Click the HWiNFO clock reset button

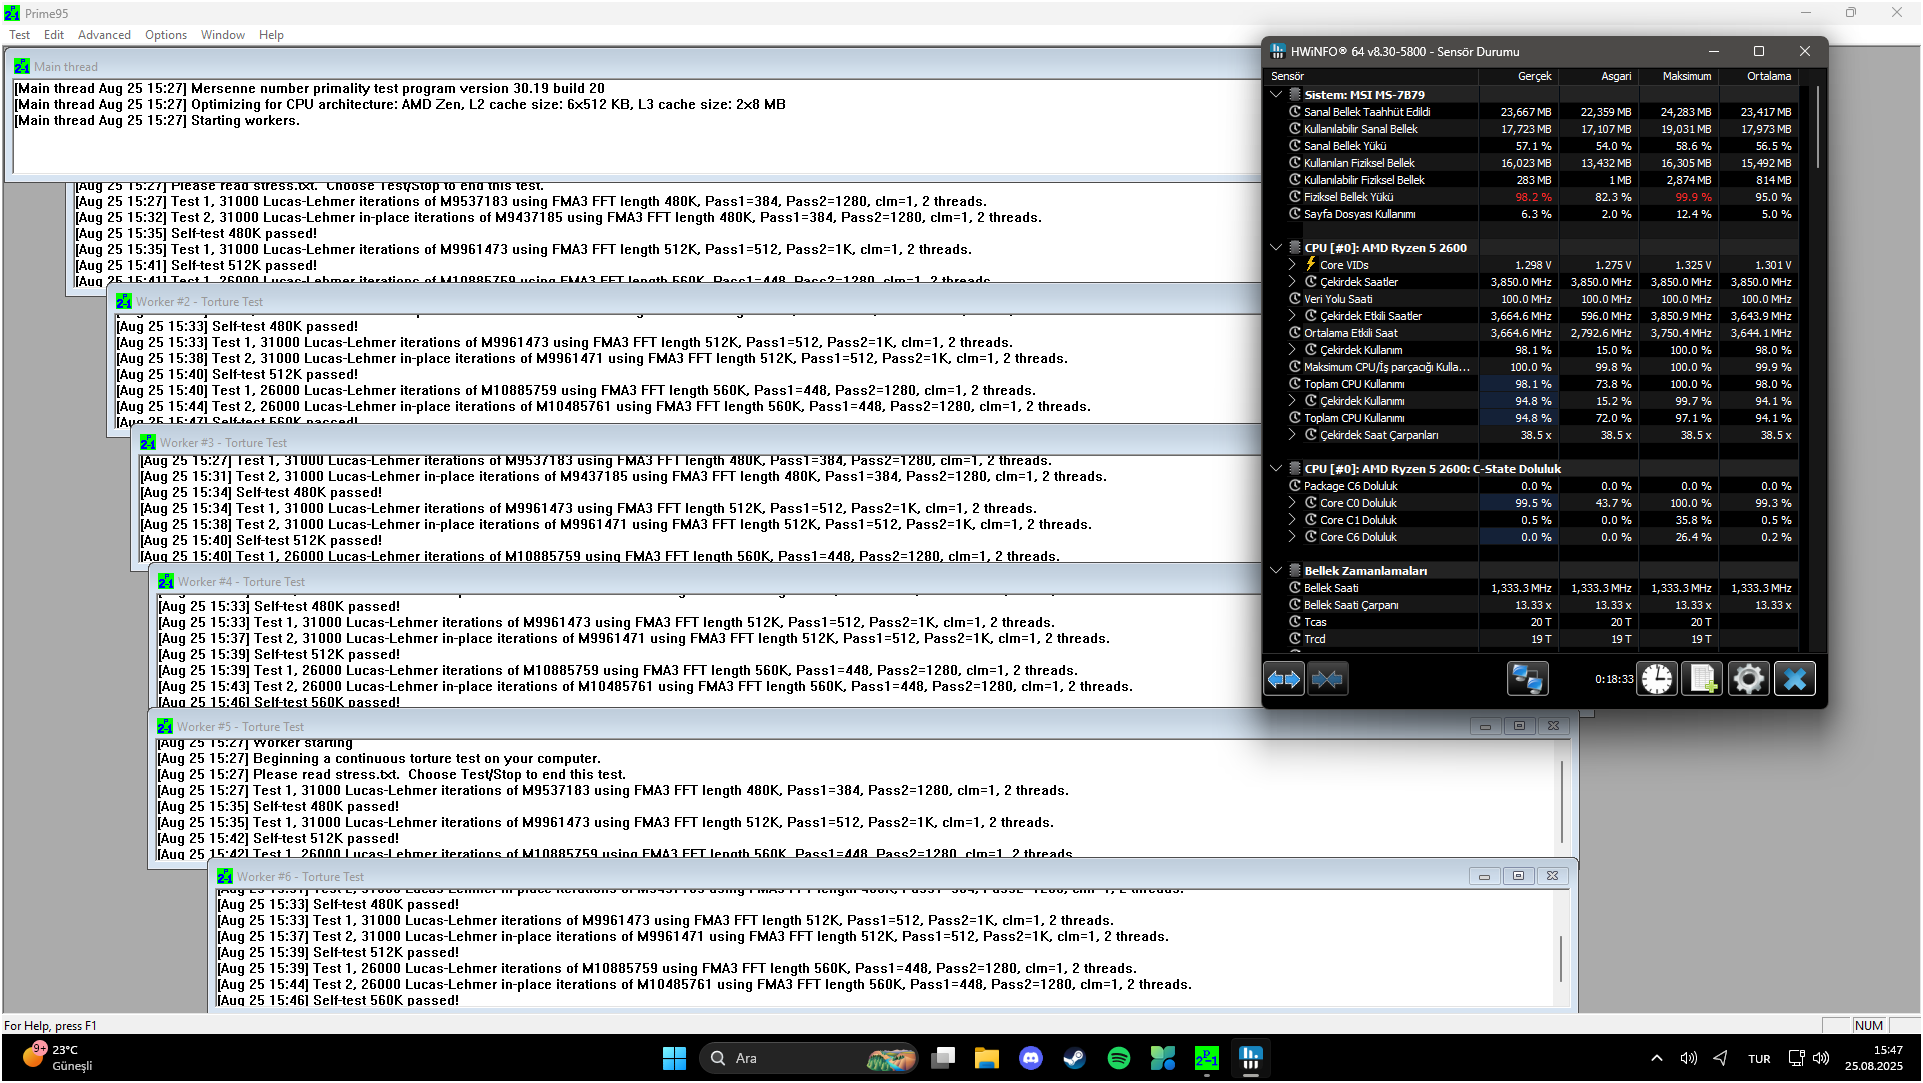(x=1657, y=680)
